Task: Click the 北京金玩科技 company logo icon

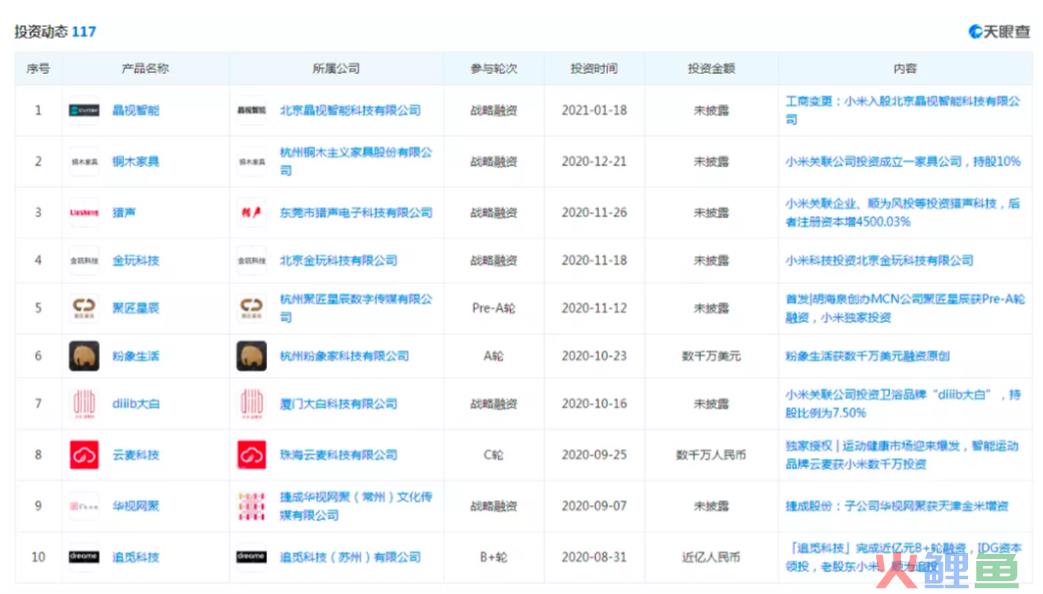Action: (x=251, y=261)
